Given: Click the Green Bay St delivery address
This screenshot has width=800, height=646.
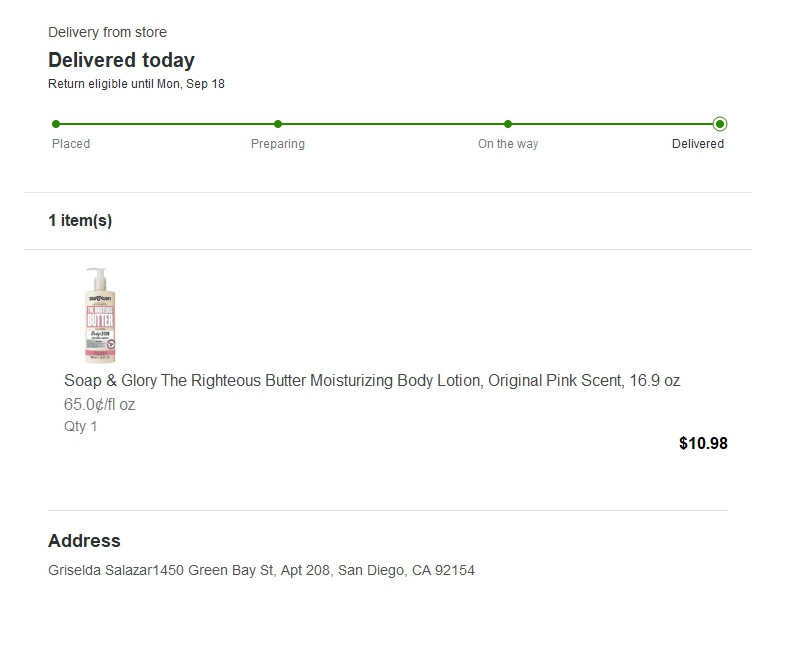Looking at the screenshot, I should pos(261,571).
